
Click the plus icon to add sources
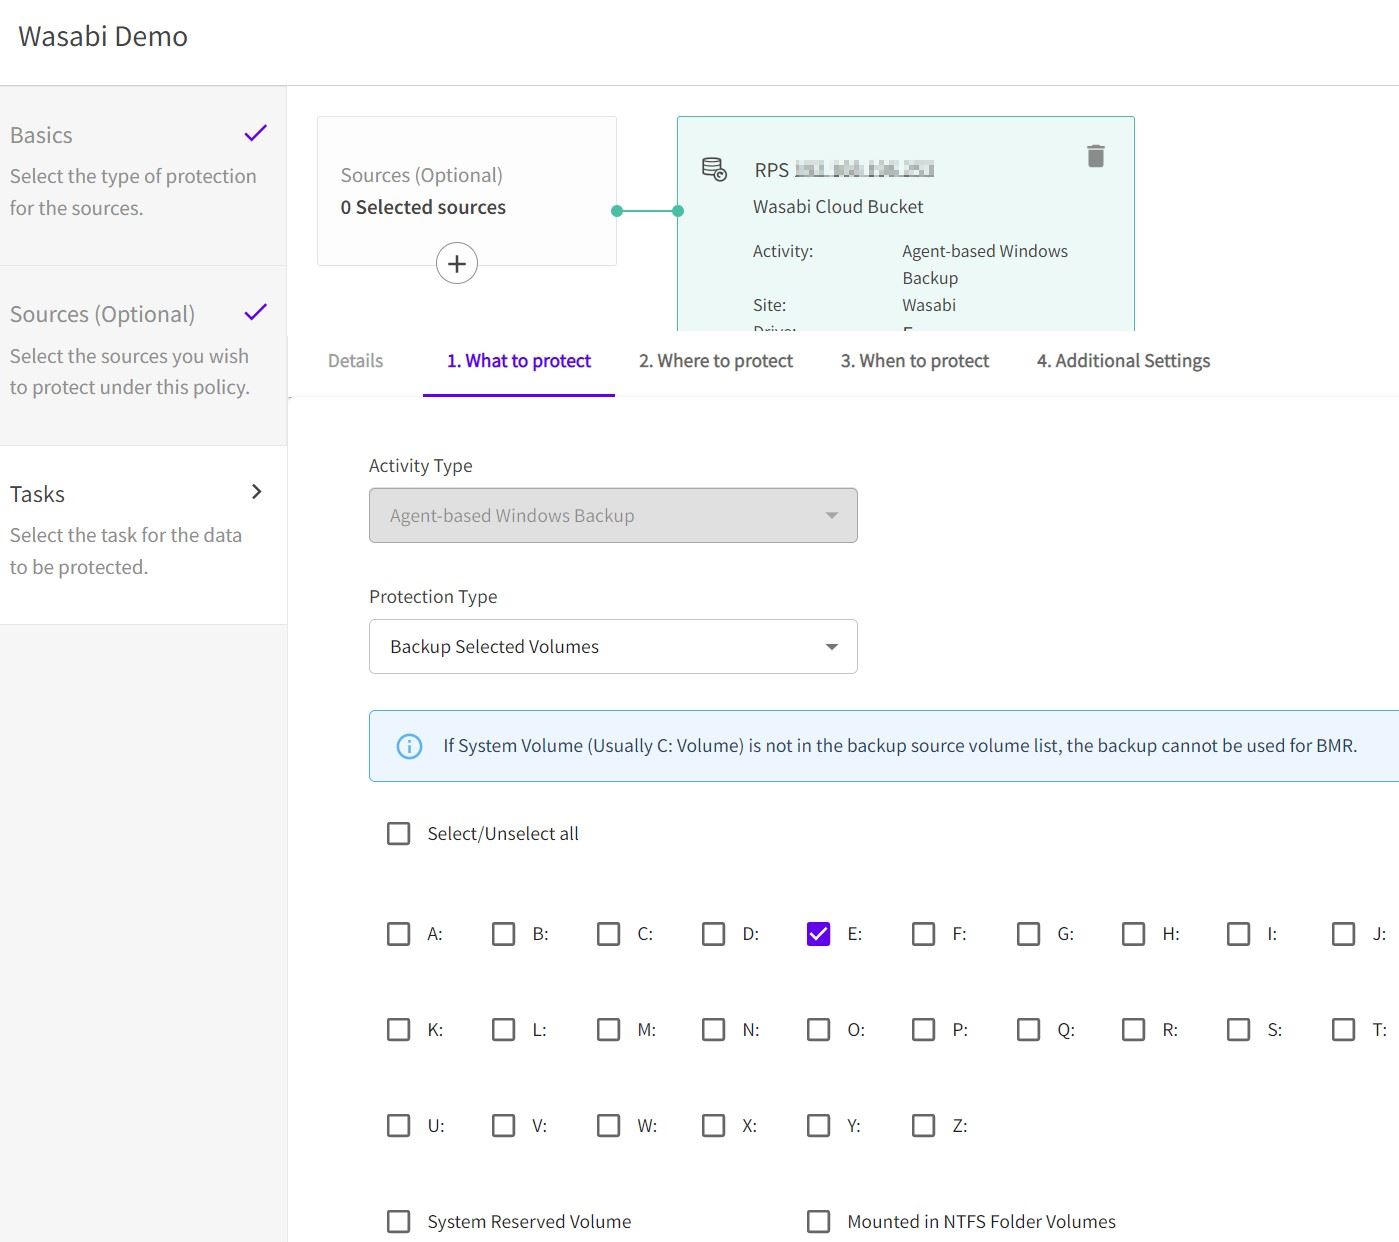click(457, 264)
